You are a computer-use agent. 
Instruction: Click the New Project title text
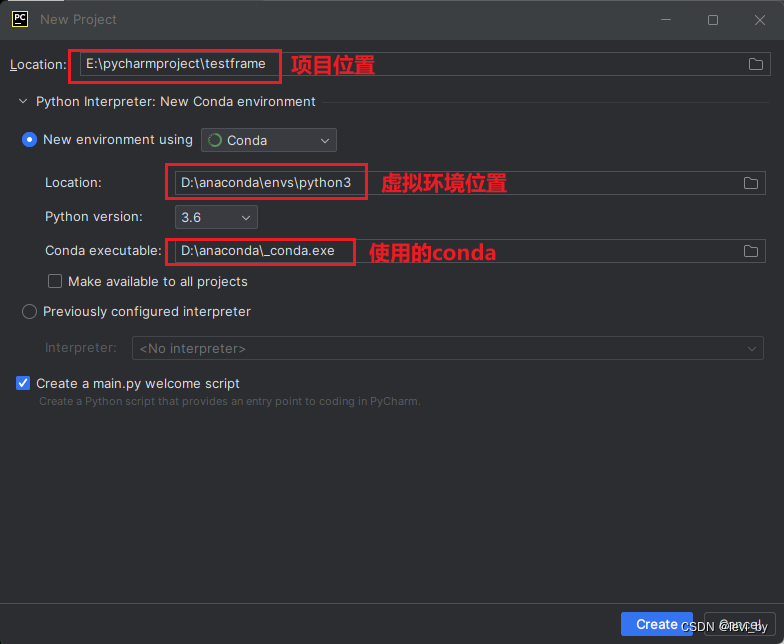coord(78,20)
